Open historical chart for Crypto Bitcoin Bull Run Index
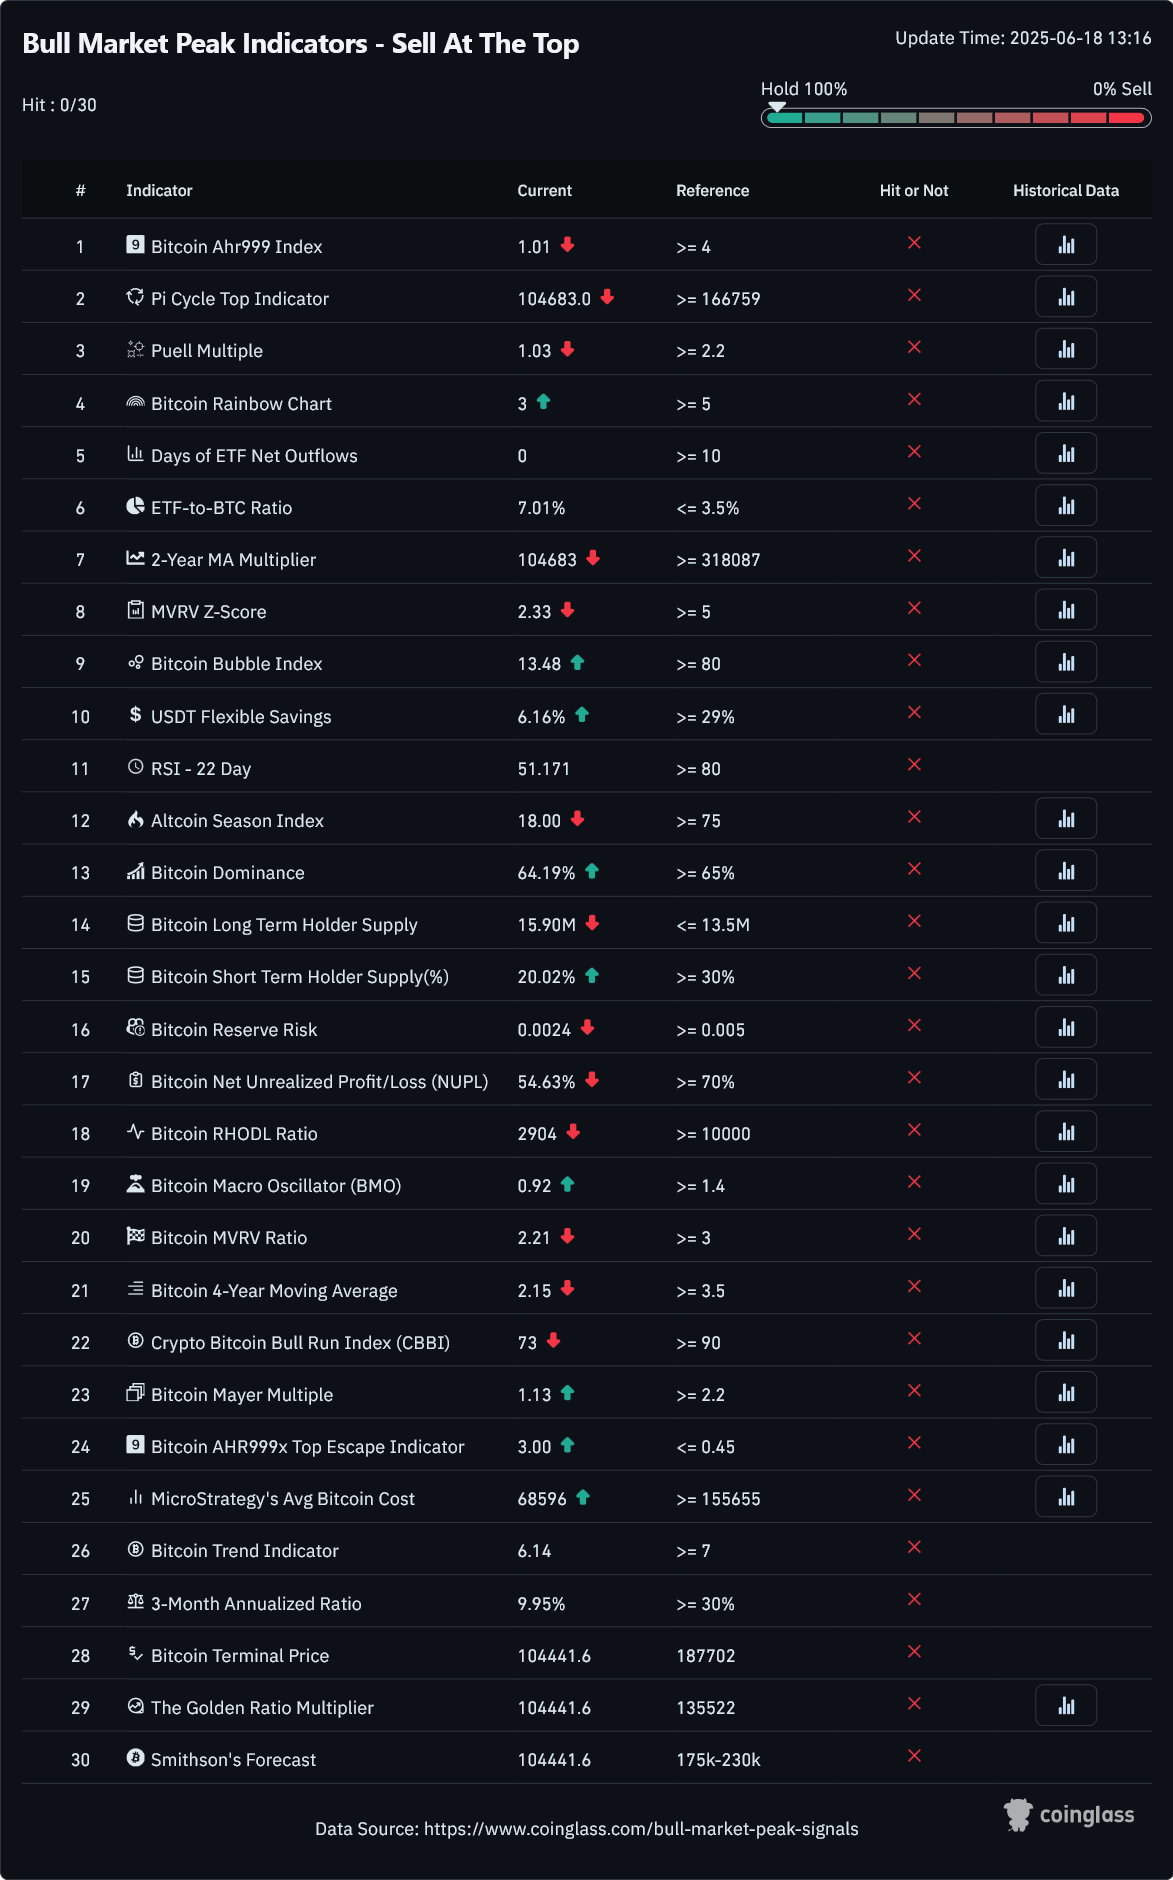The height and width of the screenshot is (1880, 1173). [x=1066, y=1340]
